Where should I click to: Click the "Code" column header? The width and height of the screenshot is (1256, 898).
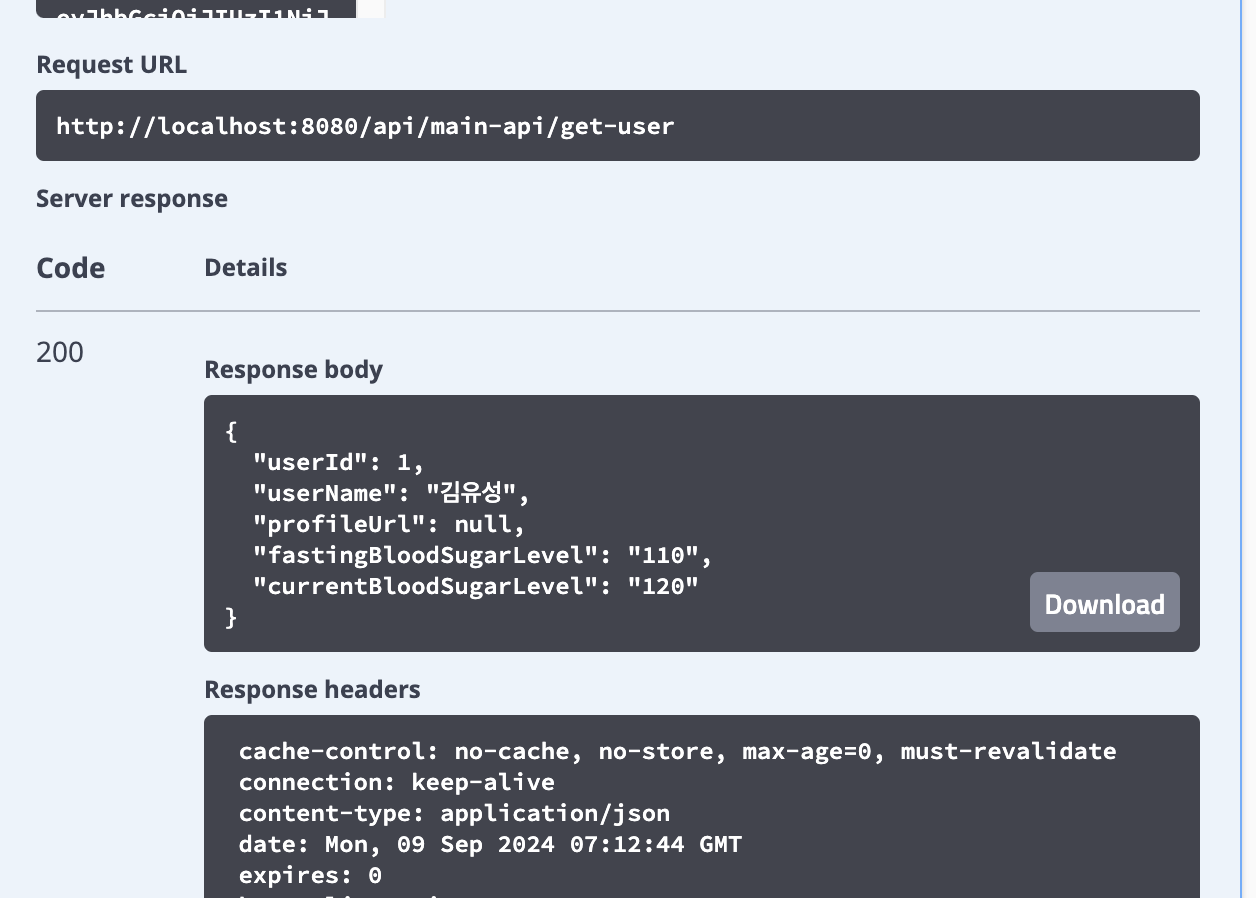tap(71, 268)
